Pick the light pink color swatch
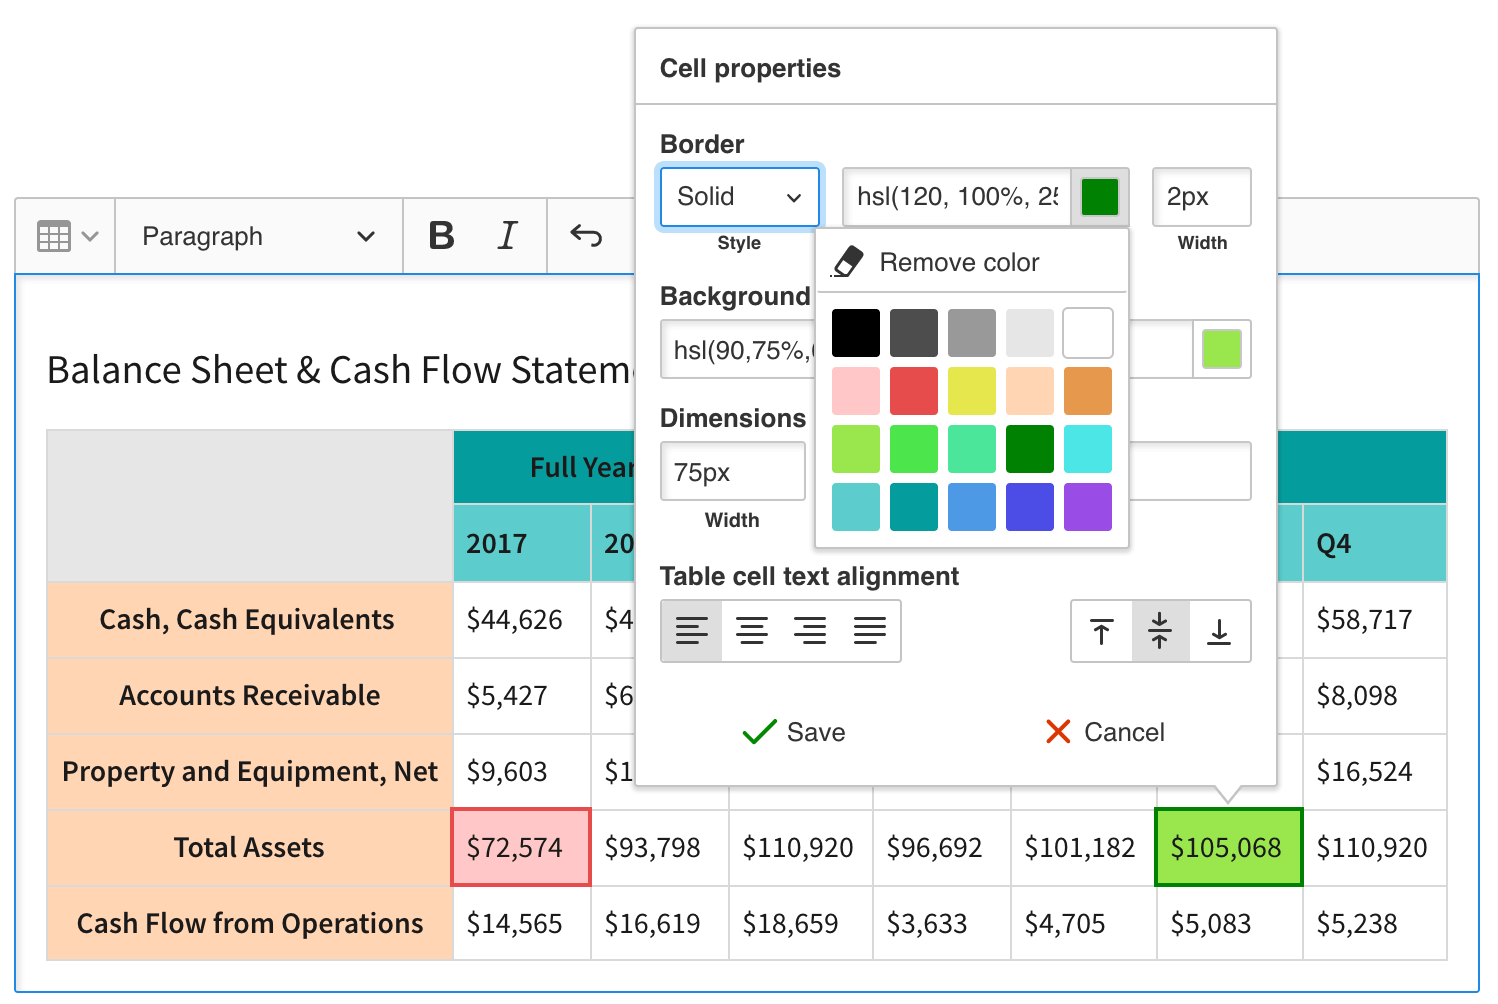This screenshot has height=1004, width=1498. click(856, 391)
